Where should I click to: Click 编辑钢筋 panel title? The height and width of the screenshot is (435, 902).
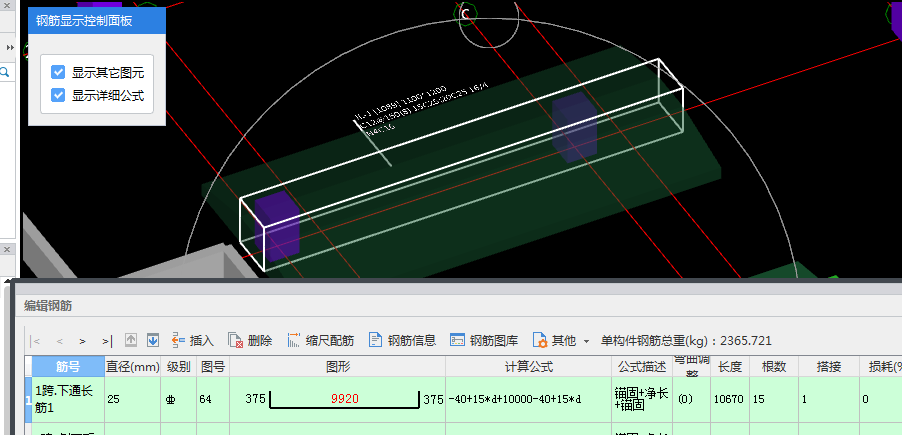tap(48, 306)
